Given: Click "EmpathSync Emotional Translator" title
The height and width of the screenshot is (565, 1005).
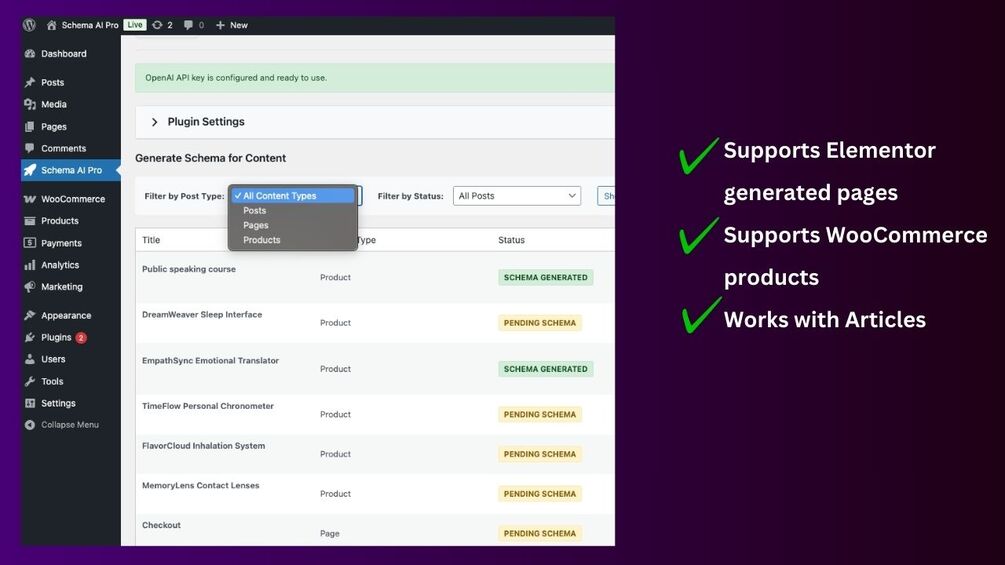Looking at the screenshot, I should [x=210, y=361].
